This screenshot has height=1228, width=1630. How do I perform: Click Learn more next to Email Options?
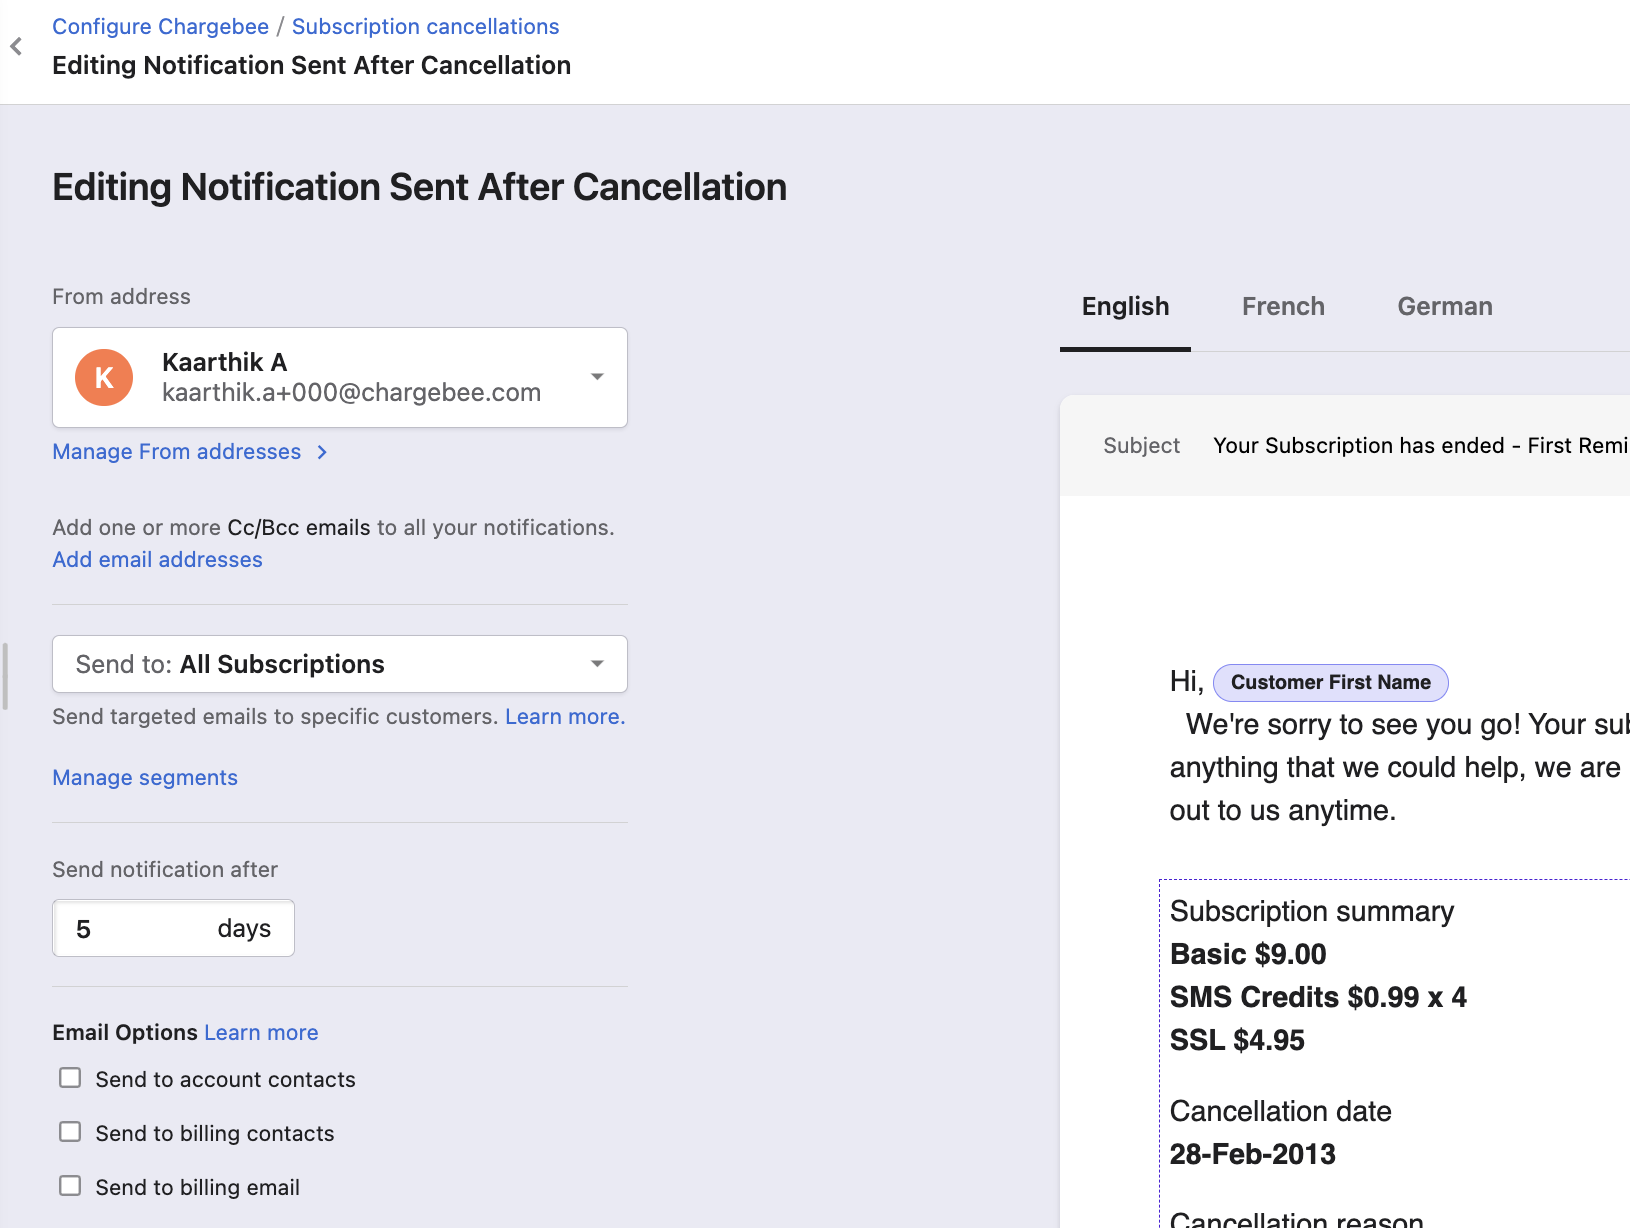click(x=261, y=1033)
